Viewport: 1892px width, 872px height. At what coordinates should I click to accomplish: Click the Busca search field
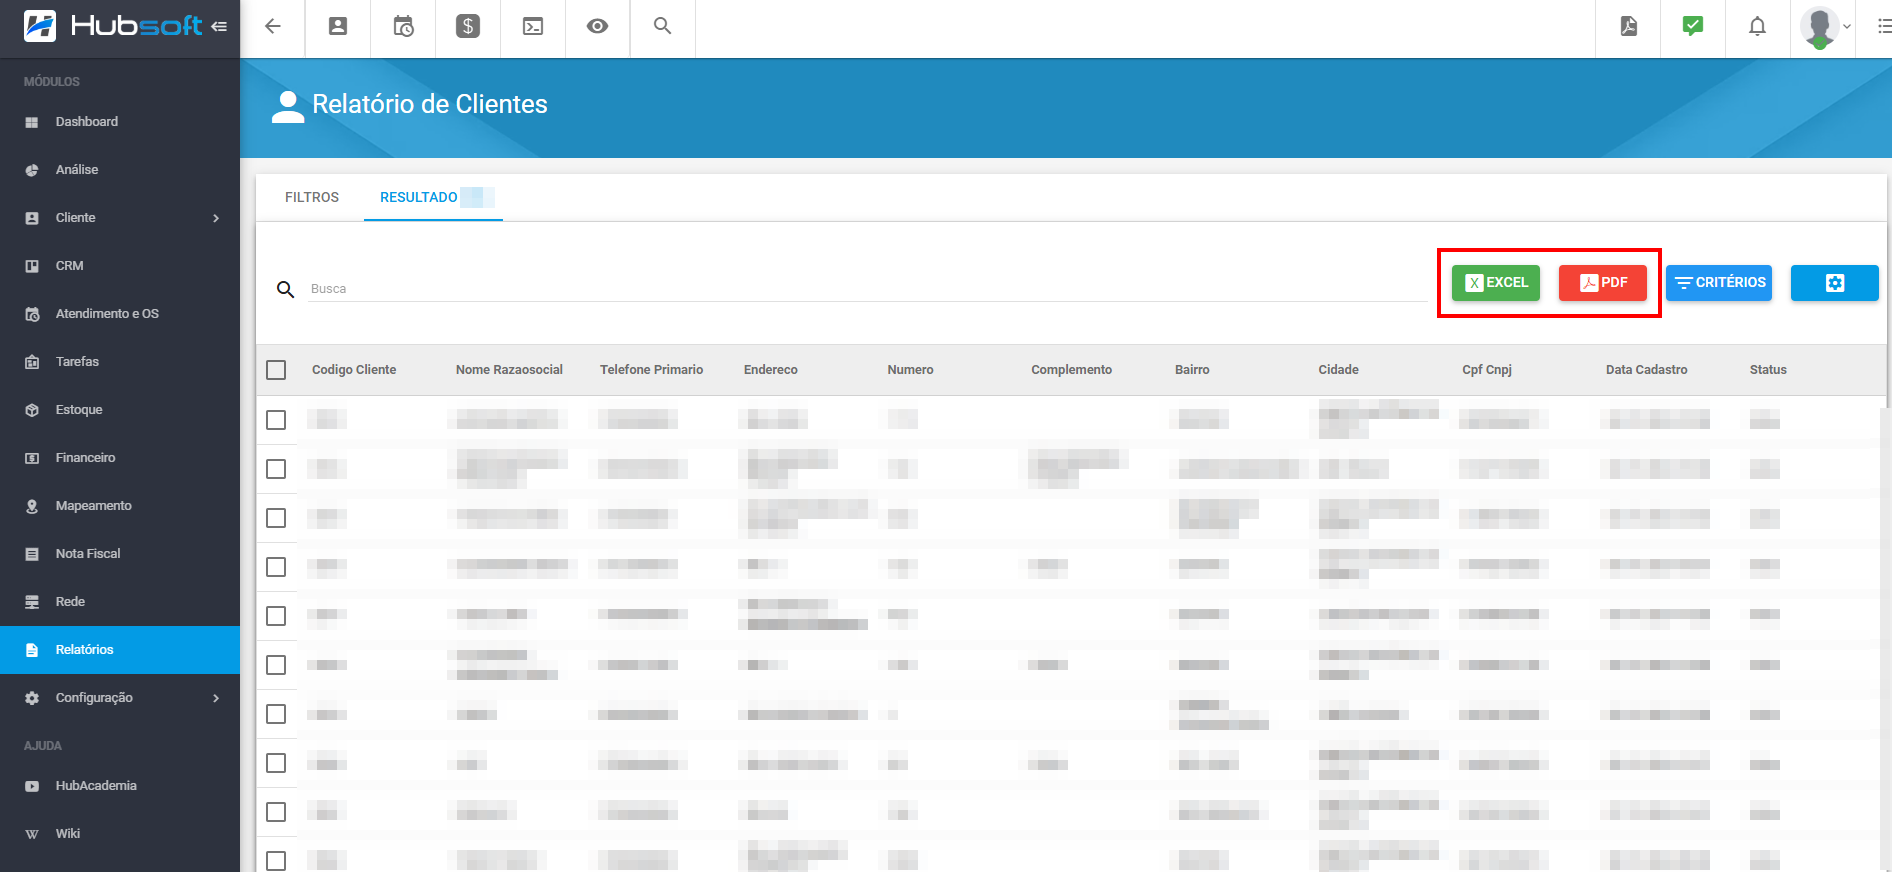(x=866, y=288)
